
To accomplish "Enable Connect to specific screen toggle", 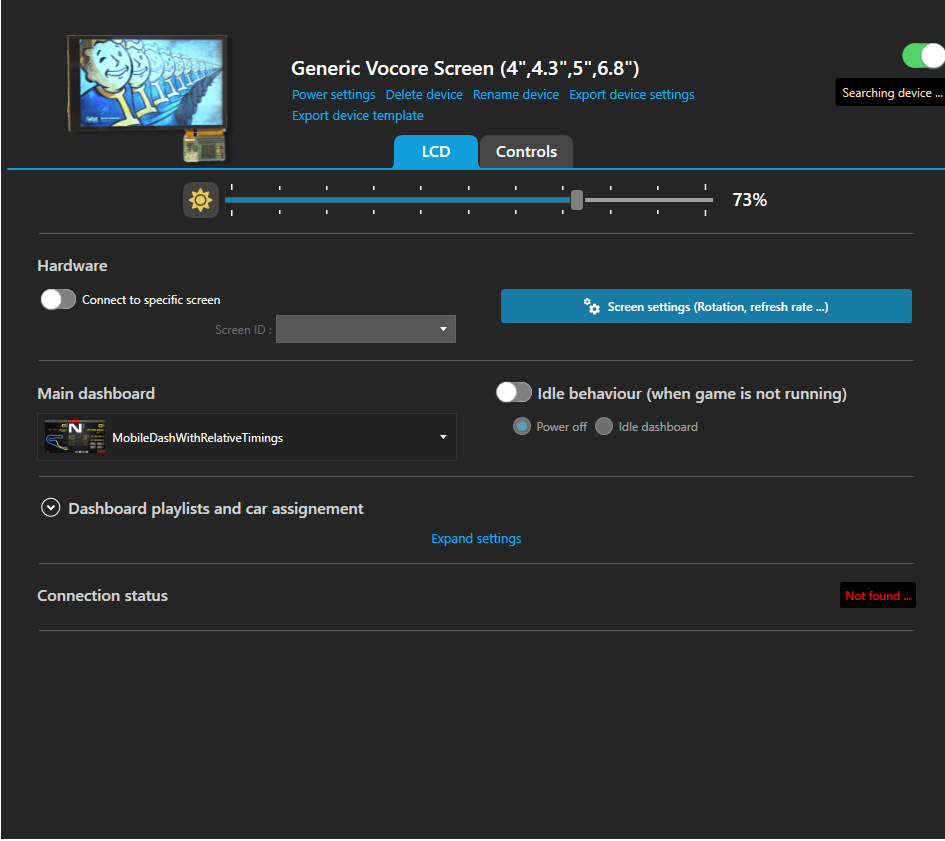I will pyautogui.click(x=58, y=299).
